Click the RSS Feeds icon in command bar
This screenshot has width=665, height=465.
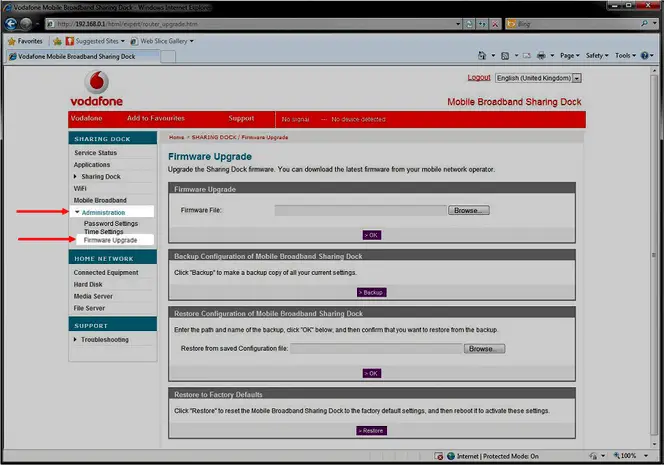click(505, 56)
